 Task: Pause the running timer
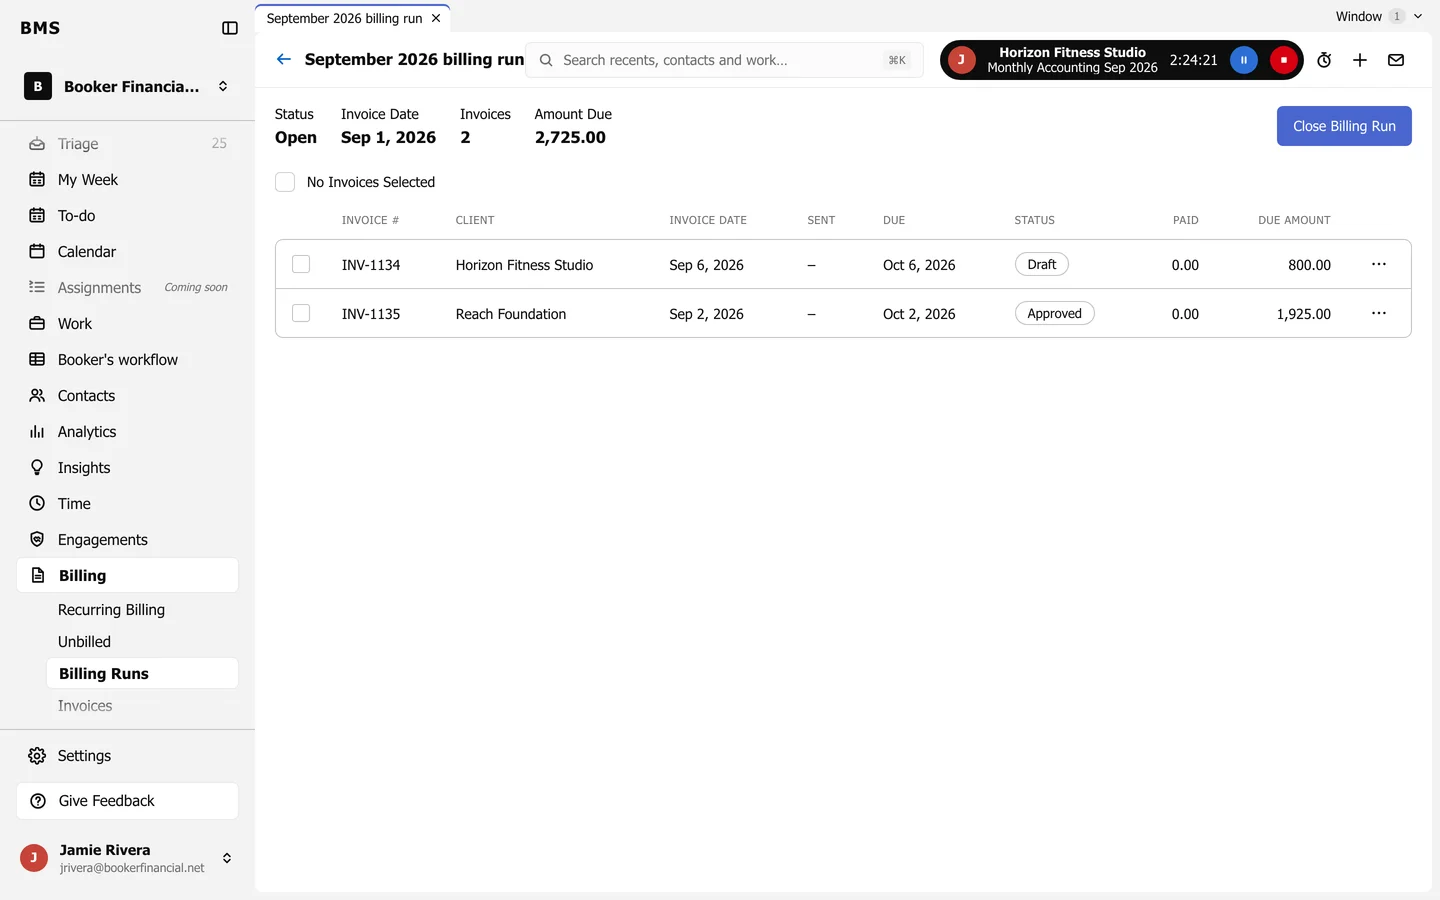[x=1244, y=60]
